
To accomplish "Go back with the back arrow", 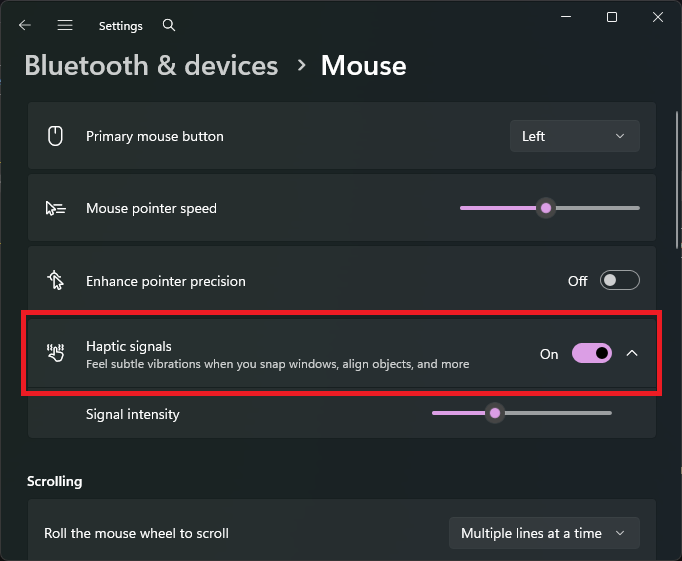I will 25,25.
